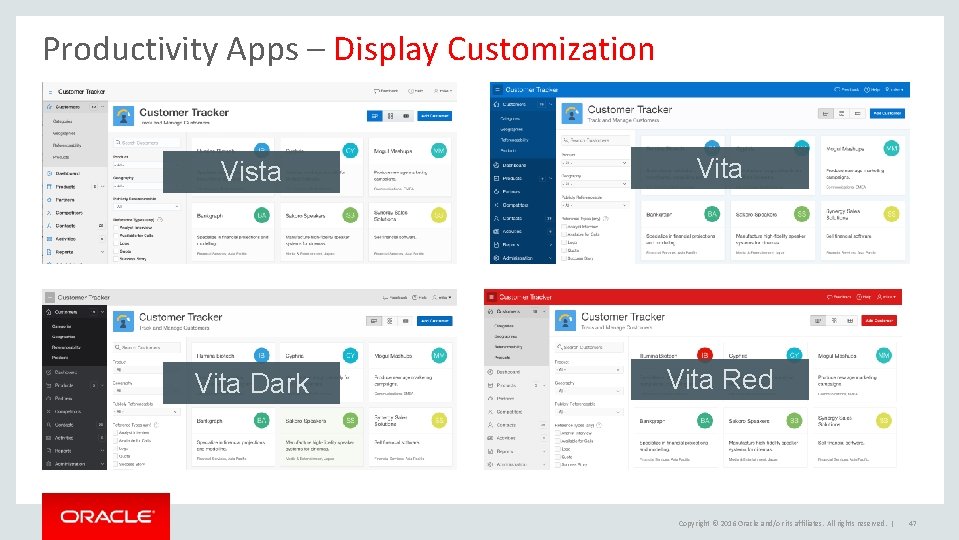Click the Feedback icon in Vita Red header
This screenshot has width=959, height=540.
pyautogui.click(x=829, y=297)
